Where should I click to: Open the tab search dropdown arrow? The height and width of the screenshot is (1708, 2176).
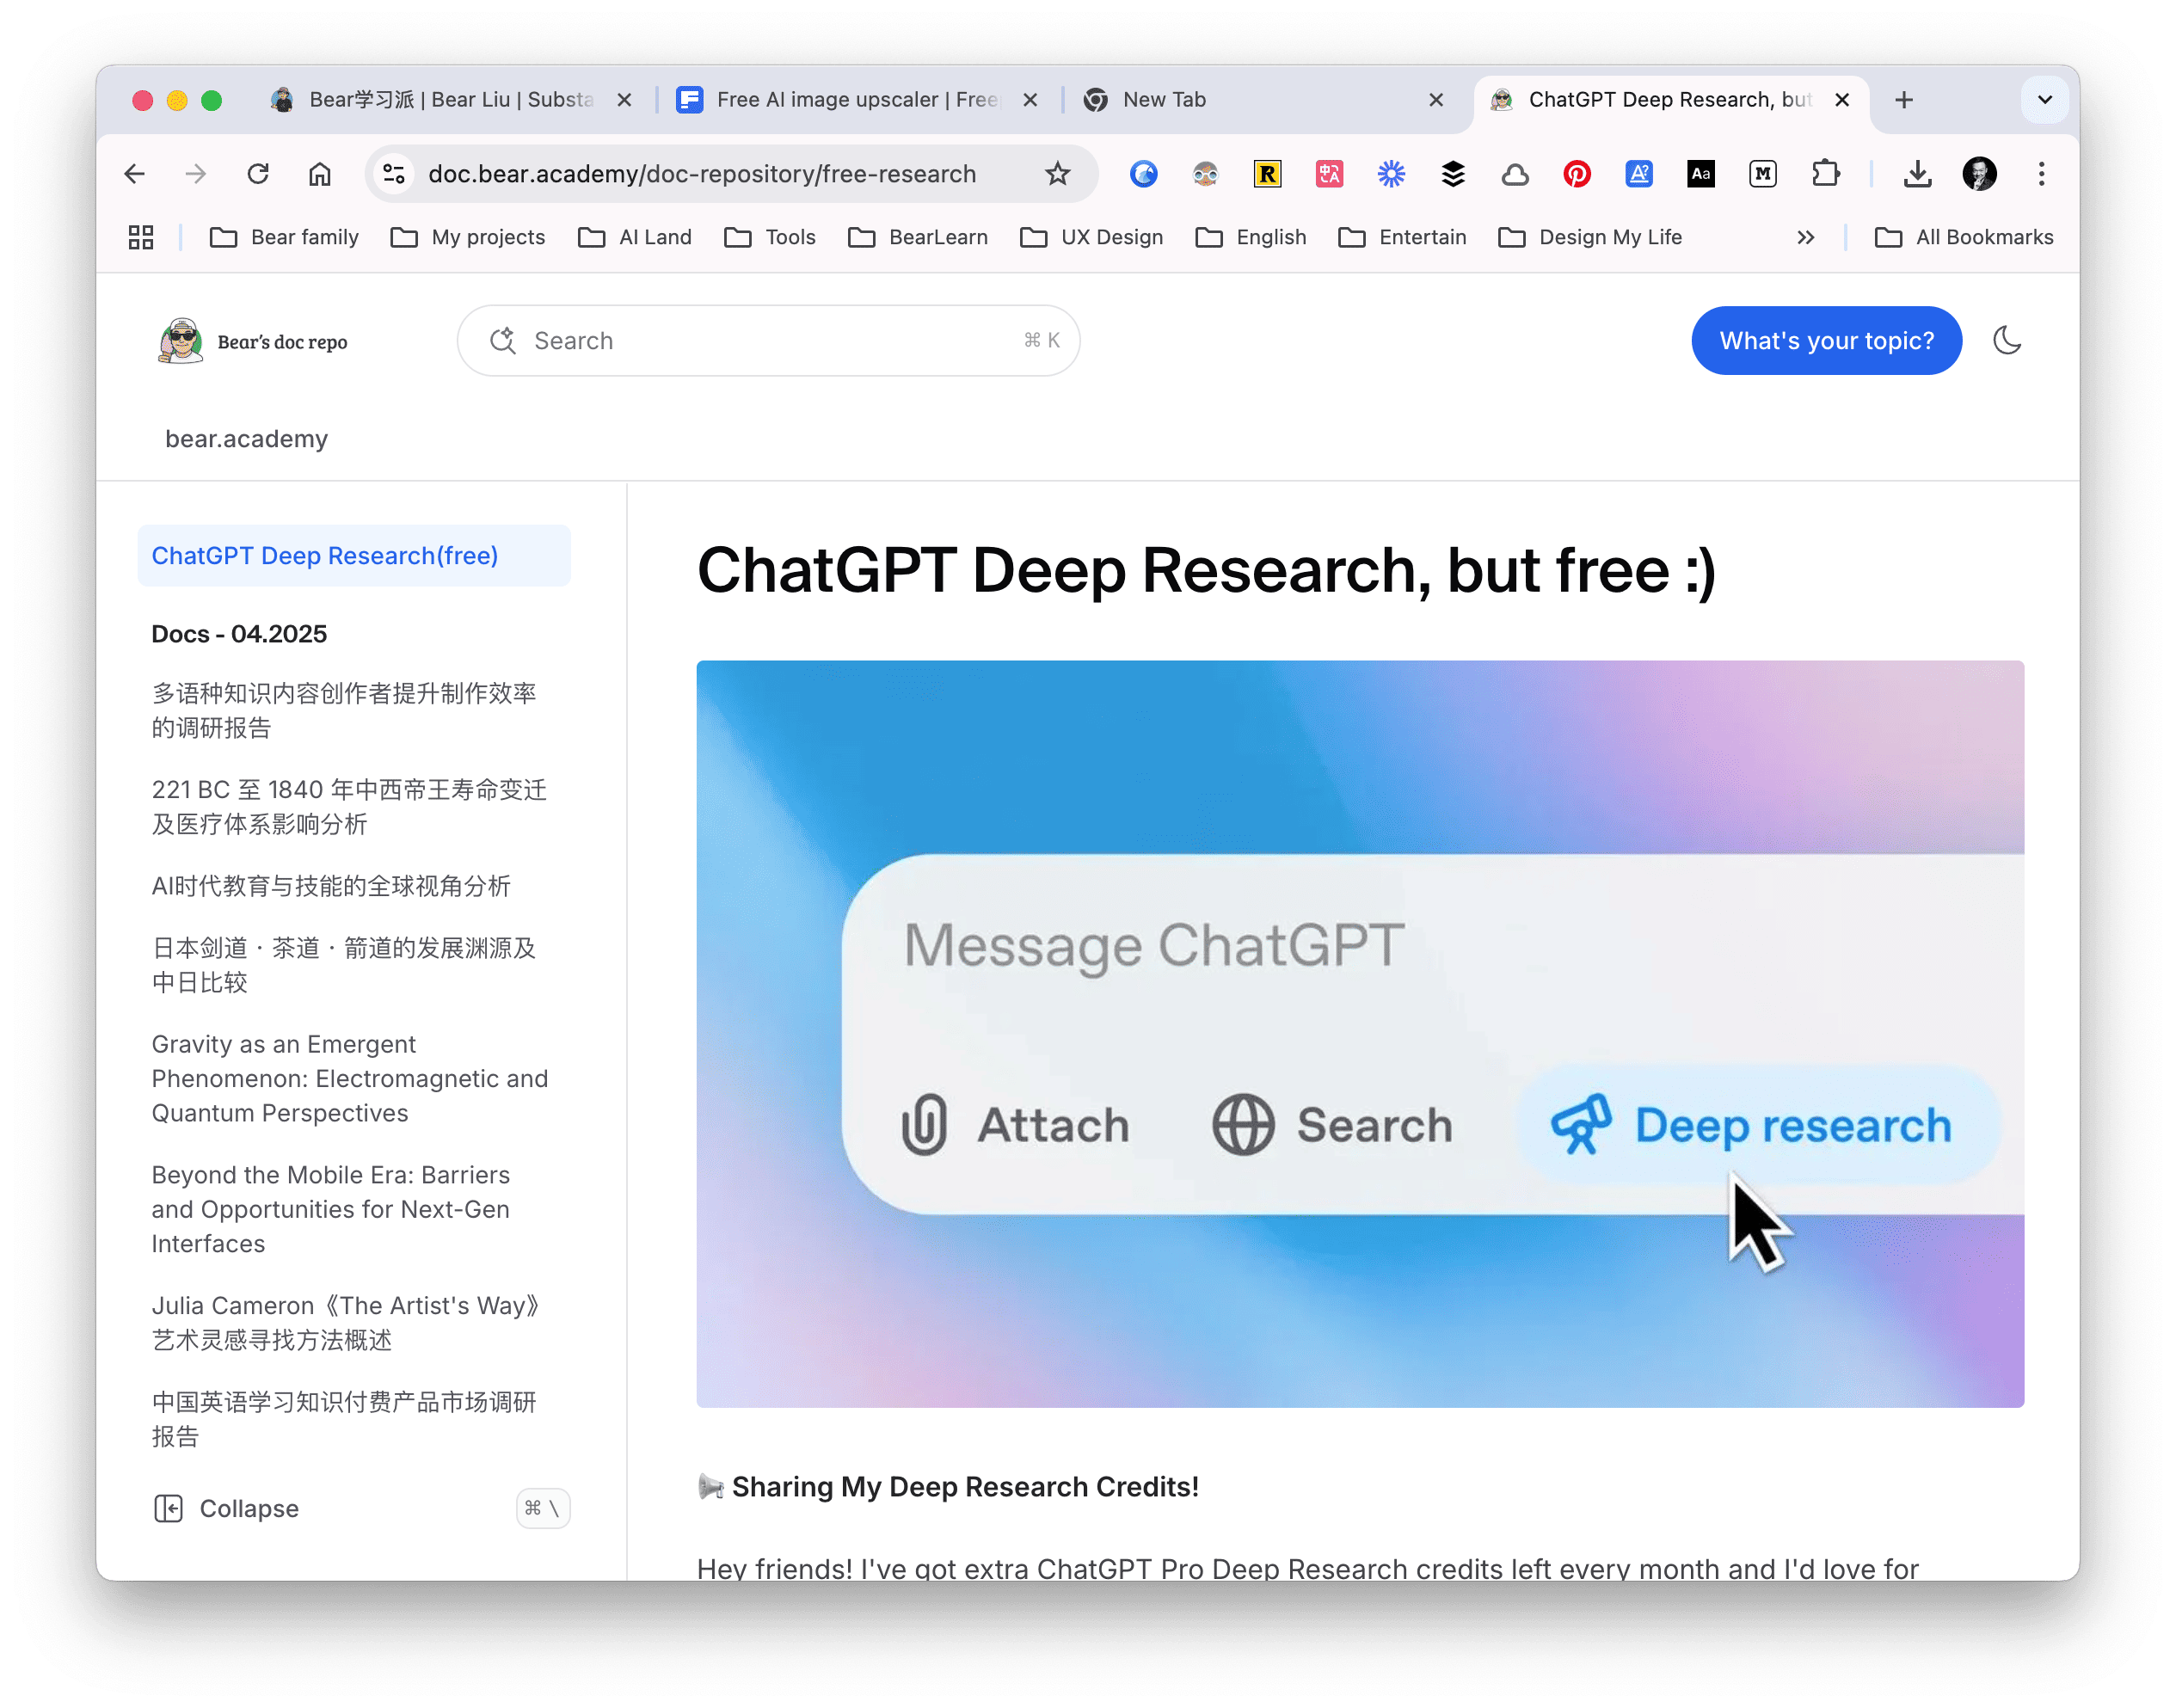[x=2044, y=100]
